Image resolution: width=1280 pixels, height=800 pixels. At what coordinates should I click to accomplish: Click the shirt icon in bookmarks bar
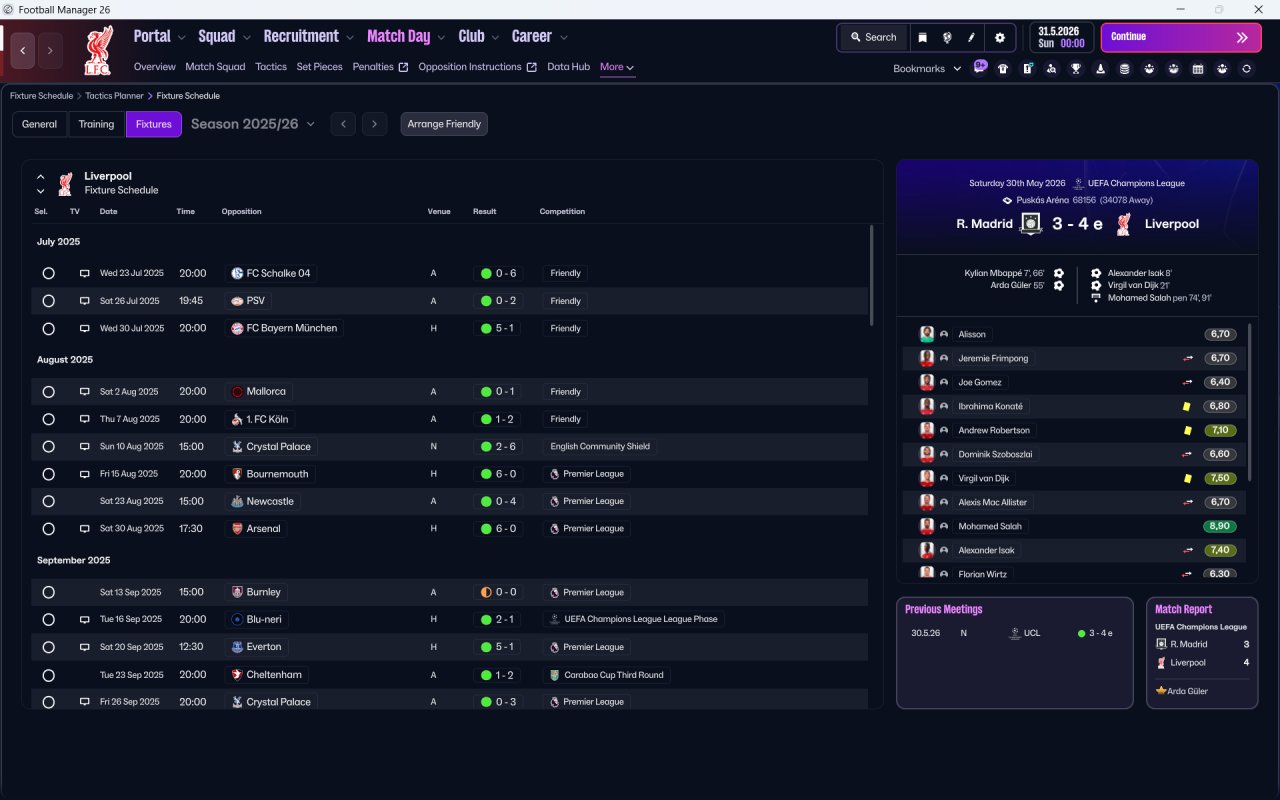[x=1003, y=69]
